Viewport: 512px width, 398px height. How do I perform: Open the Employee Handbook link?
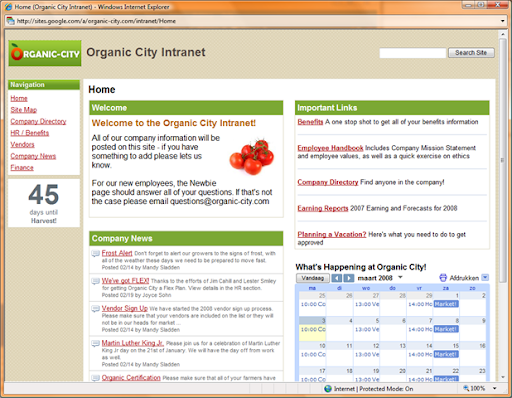[330, 148]
